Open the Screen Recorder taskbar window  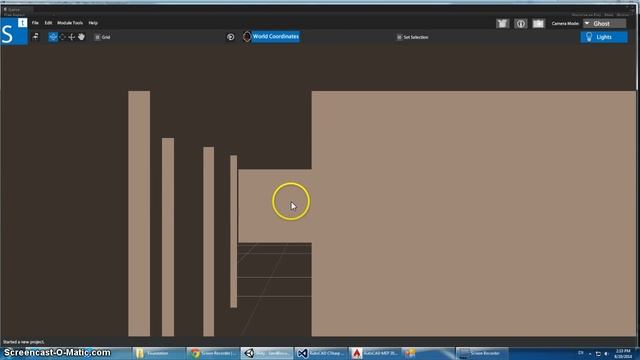482,353
